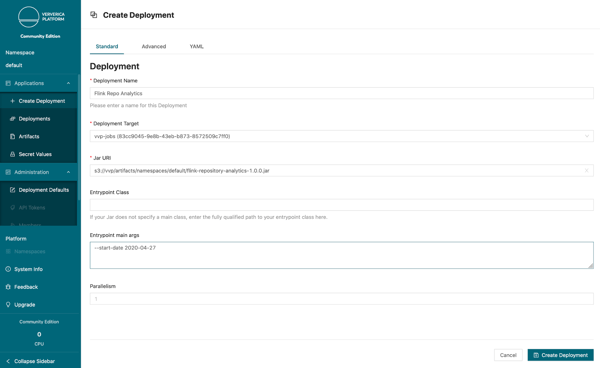The width and height of the screenshot is (600, 368).
Task: Click the API Tokens icon
Action: click(12, 207)
